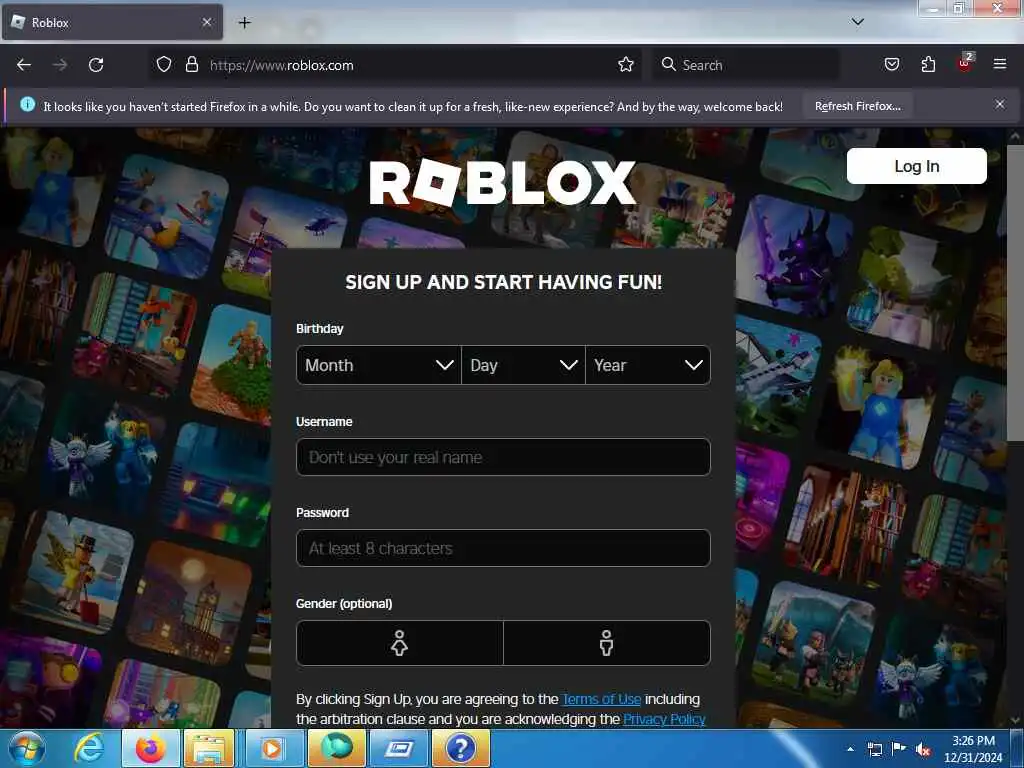Viewport: 1024px width, 768px height.
Task: Open a new tab with the plus button
Action: point(244,23)
